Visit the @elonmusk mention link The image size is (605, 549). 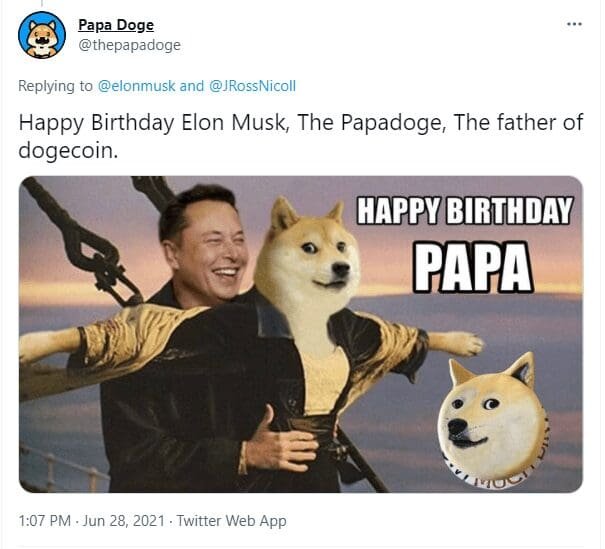point(137,86)
